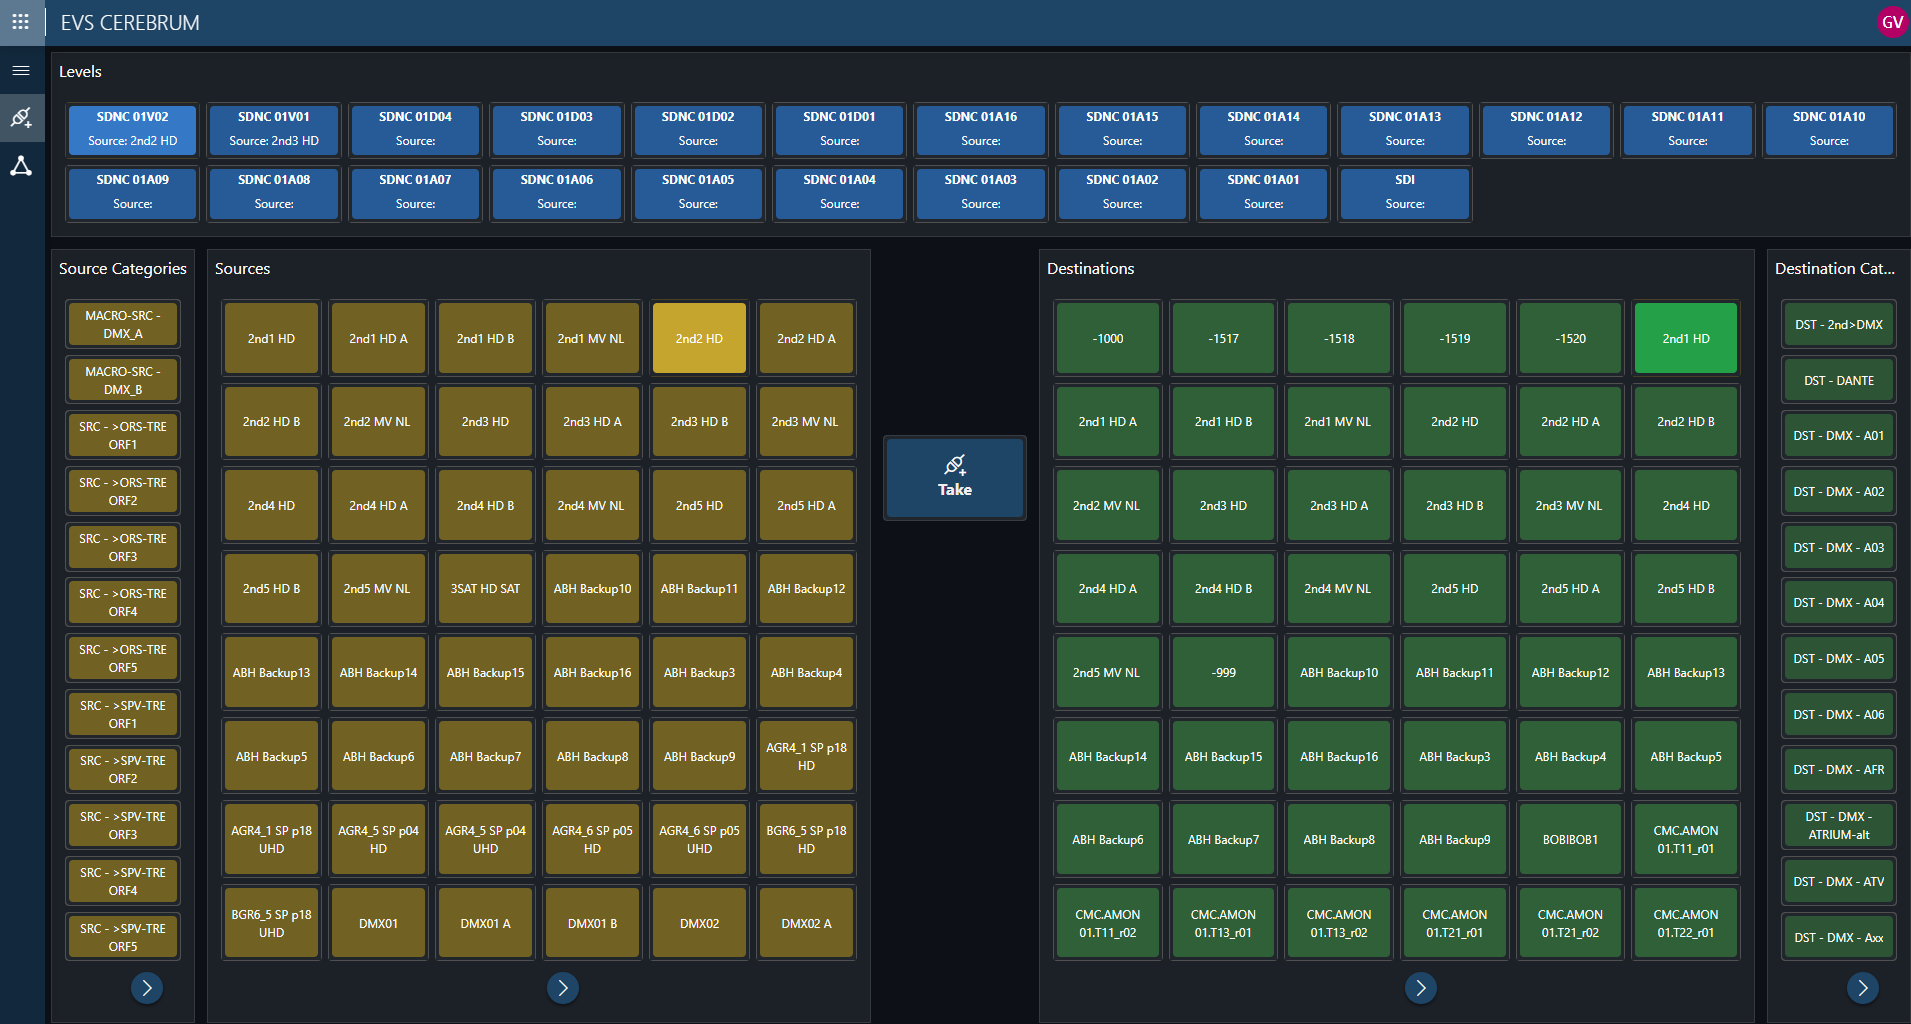Open SRC - >ORS-TRE ORF5 category
This screenshot has height=1024, width=1911.
(123, 658)
